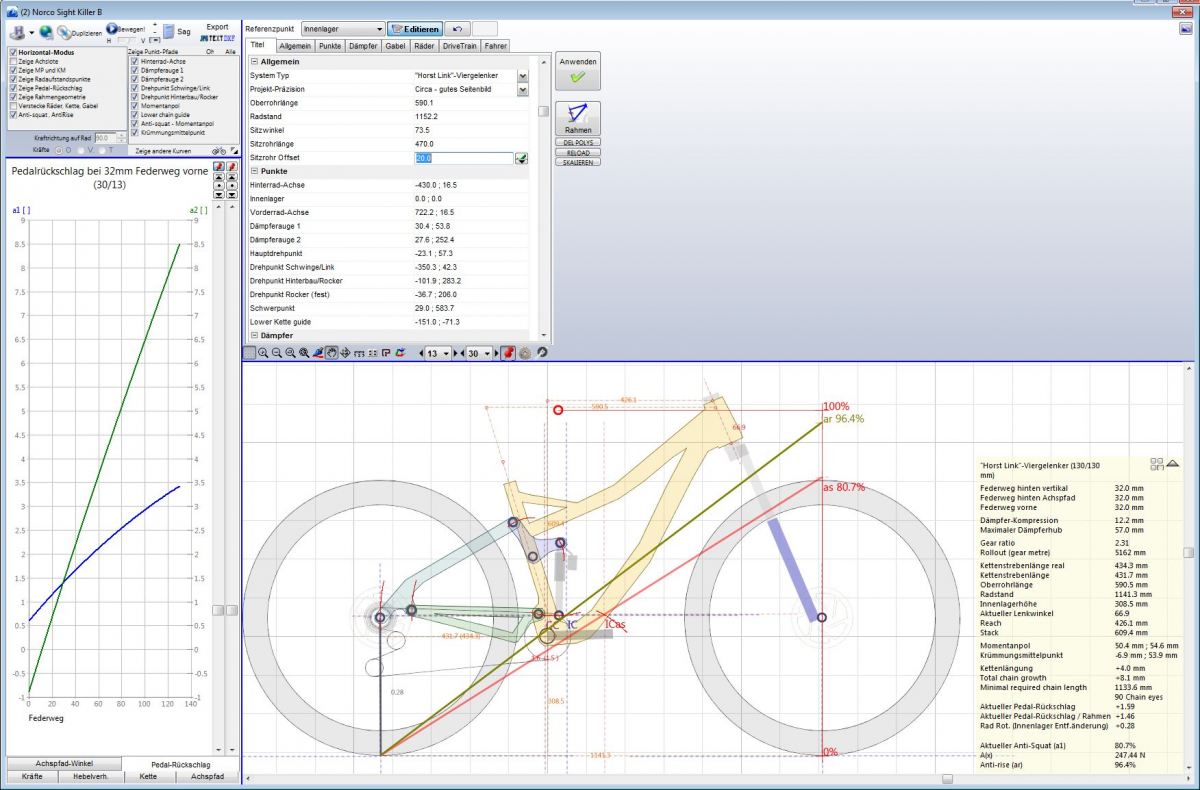Enable the Zeige Achslote checkbox
This screenshot has height=790, width=1200.
click(13, 62)
